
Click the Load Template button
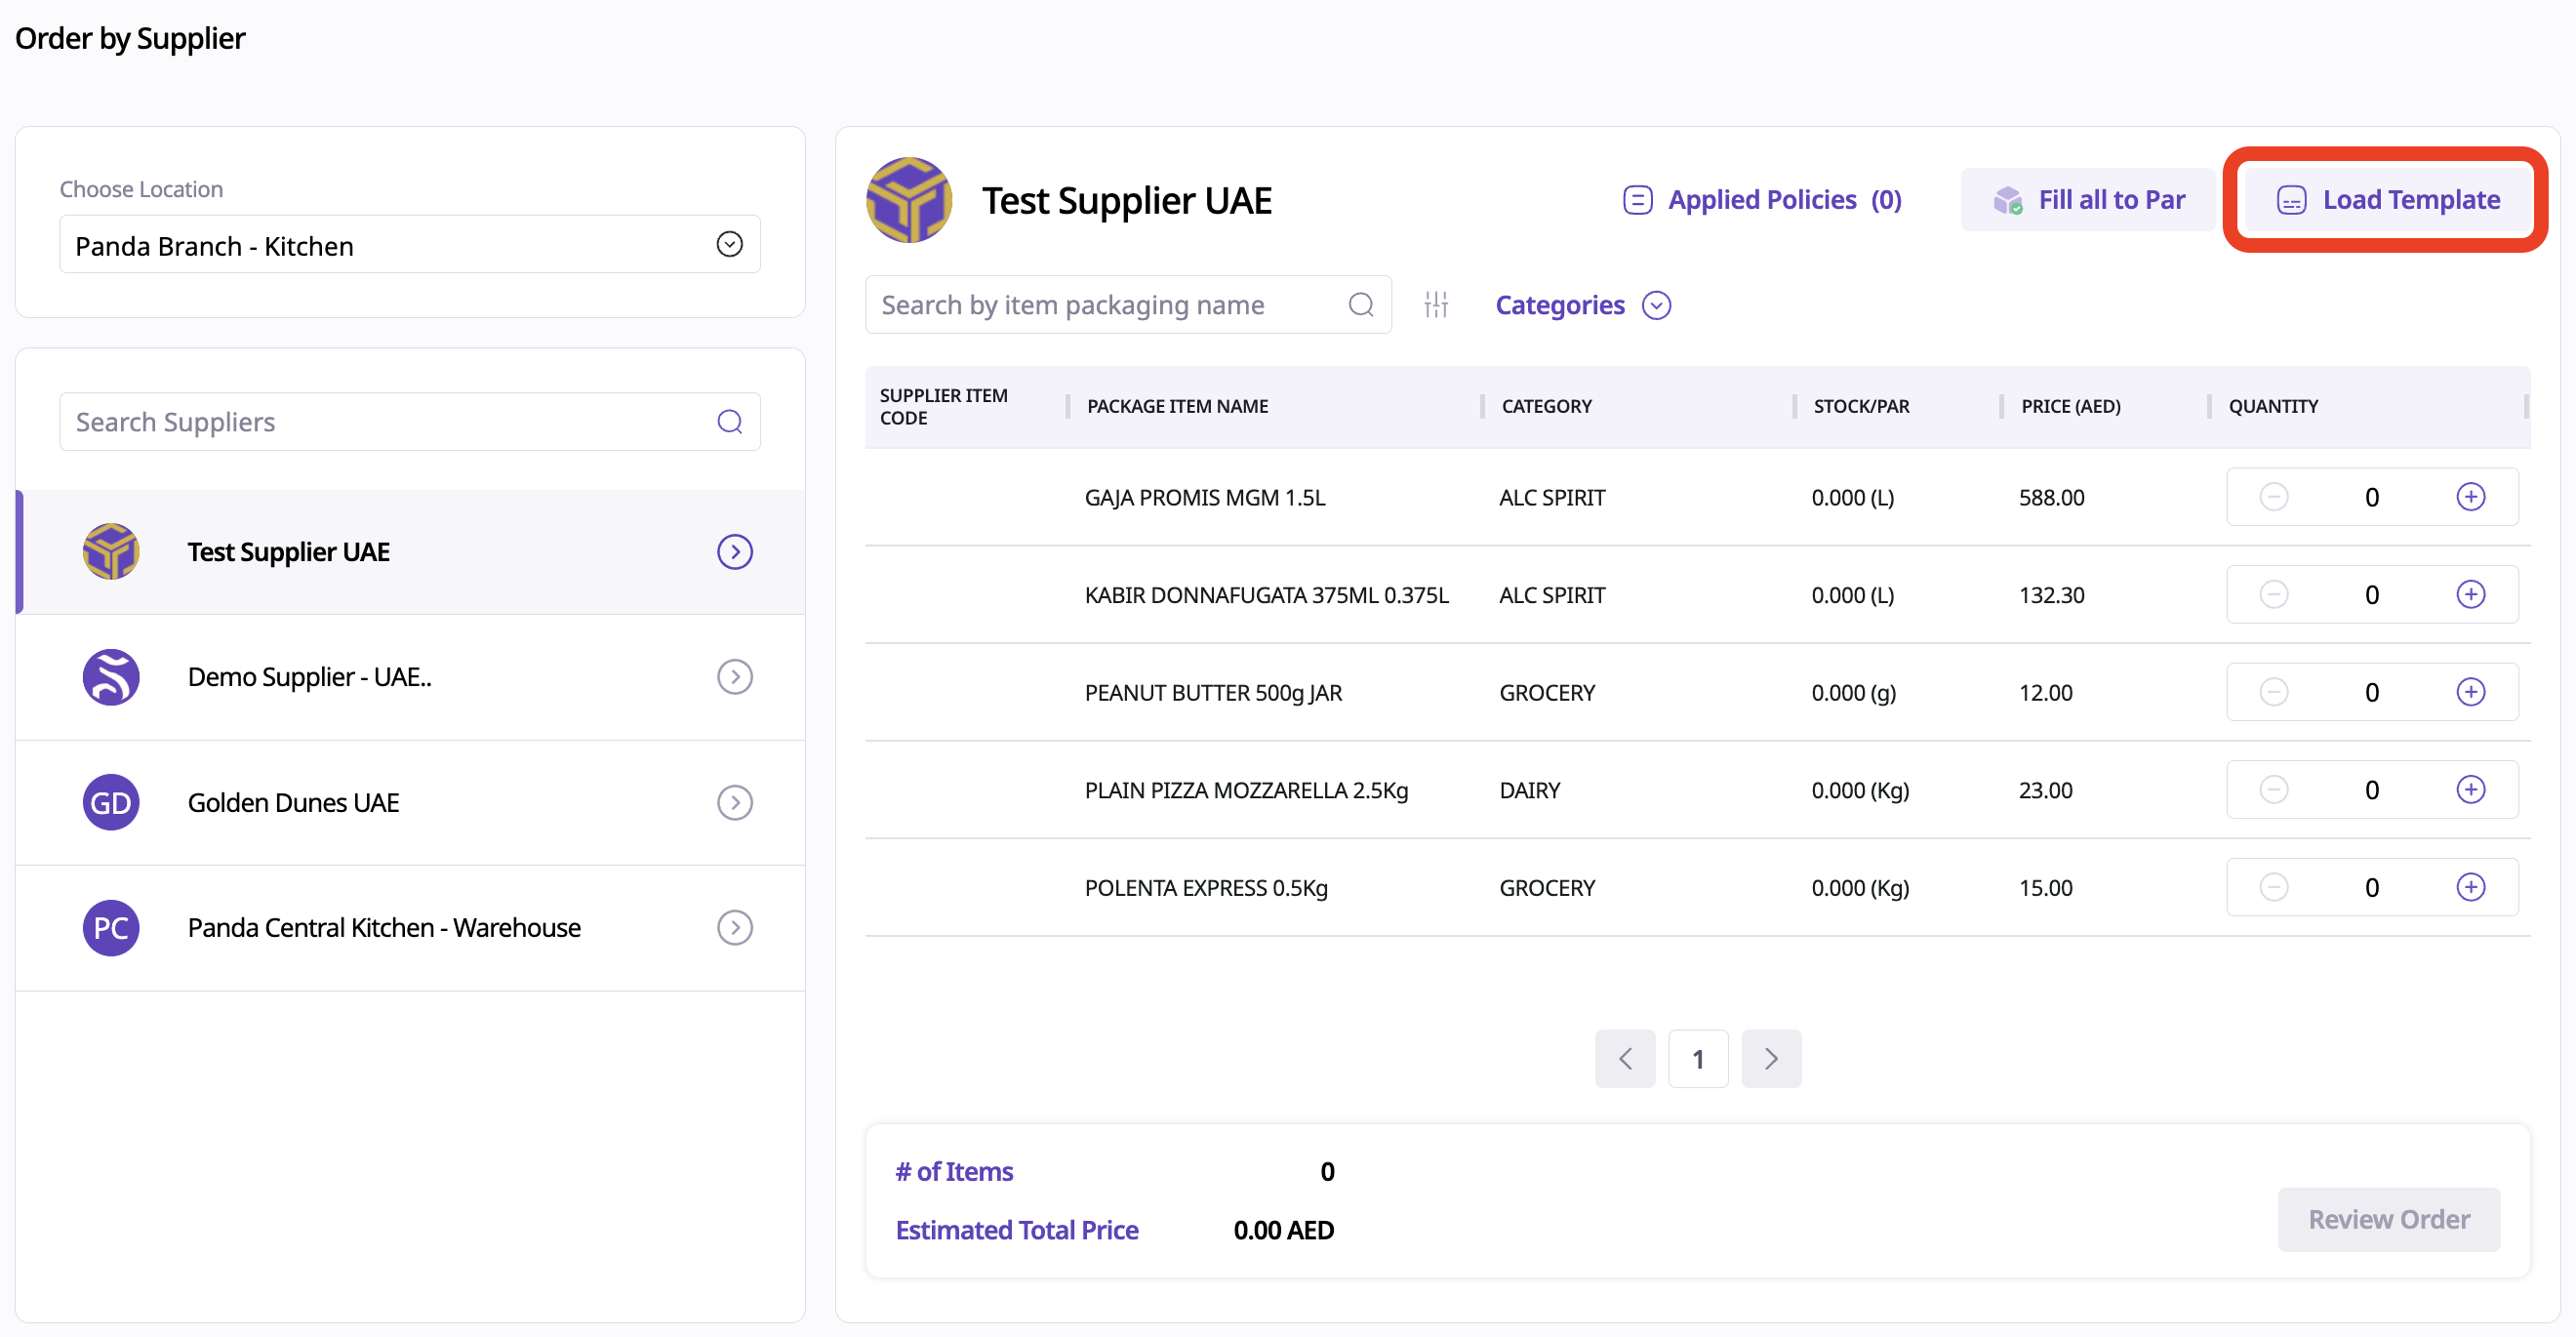2387,200
